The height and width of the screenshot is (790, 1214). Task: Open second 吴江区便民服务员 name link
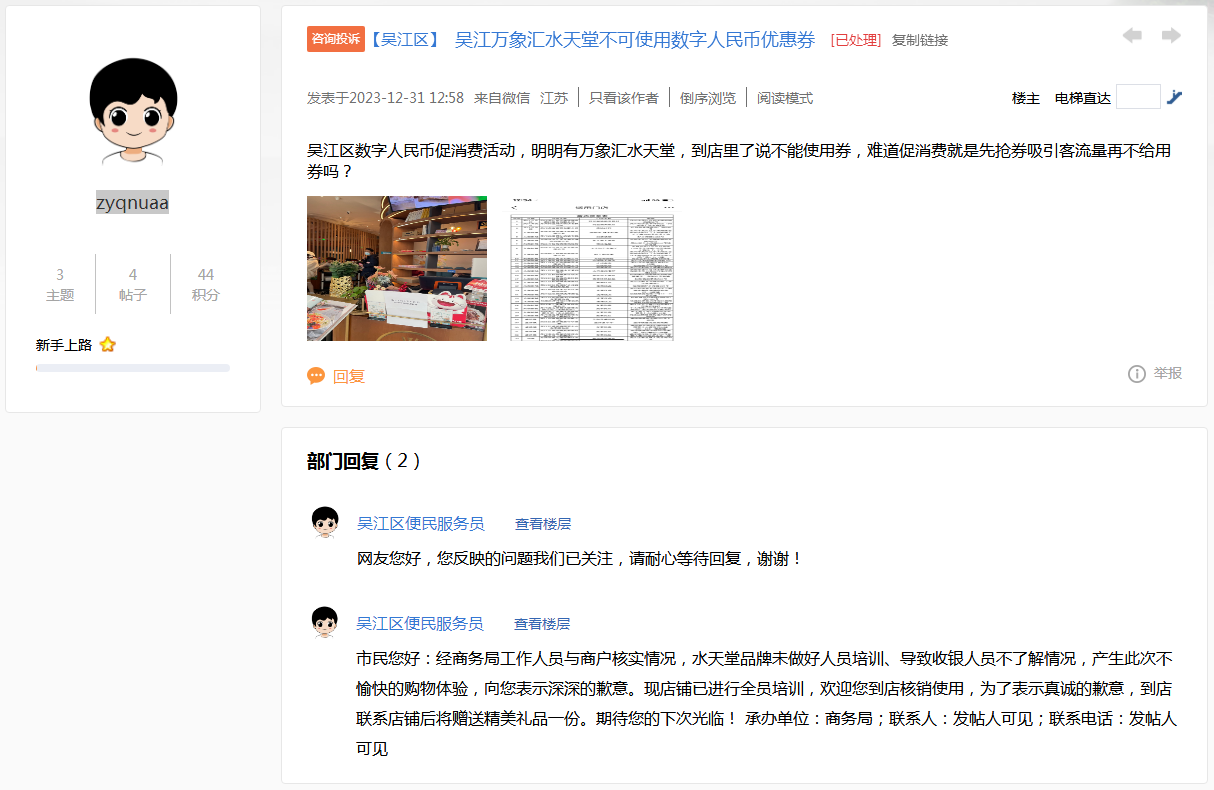[x=420, y=623]
